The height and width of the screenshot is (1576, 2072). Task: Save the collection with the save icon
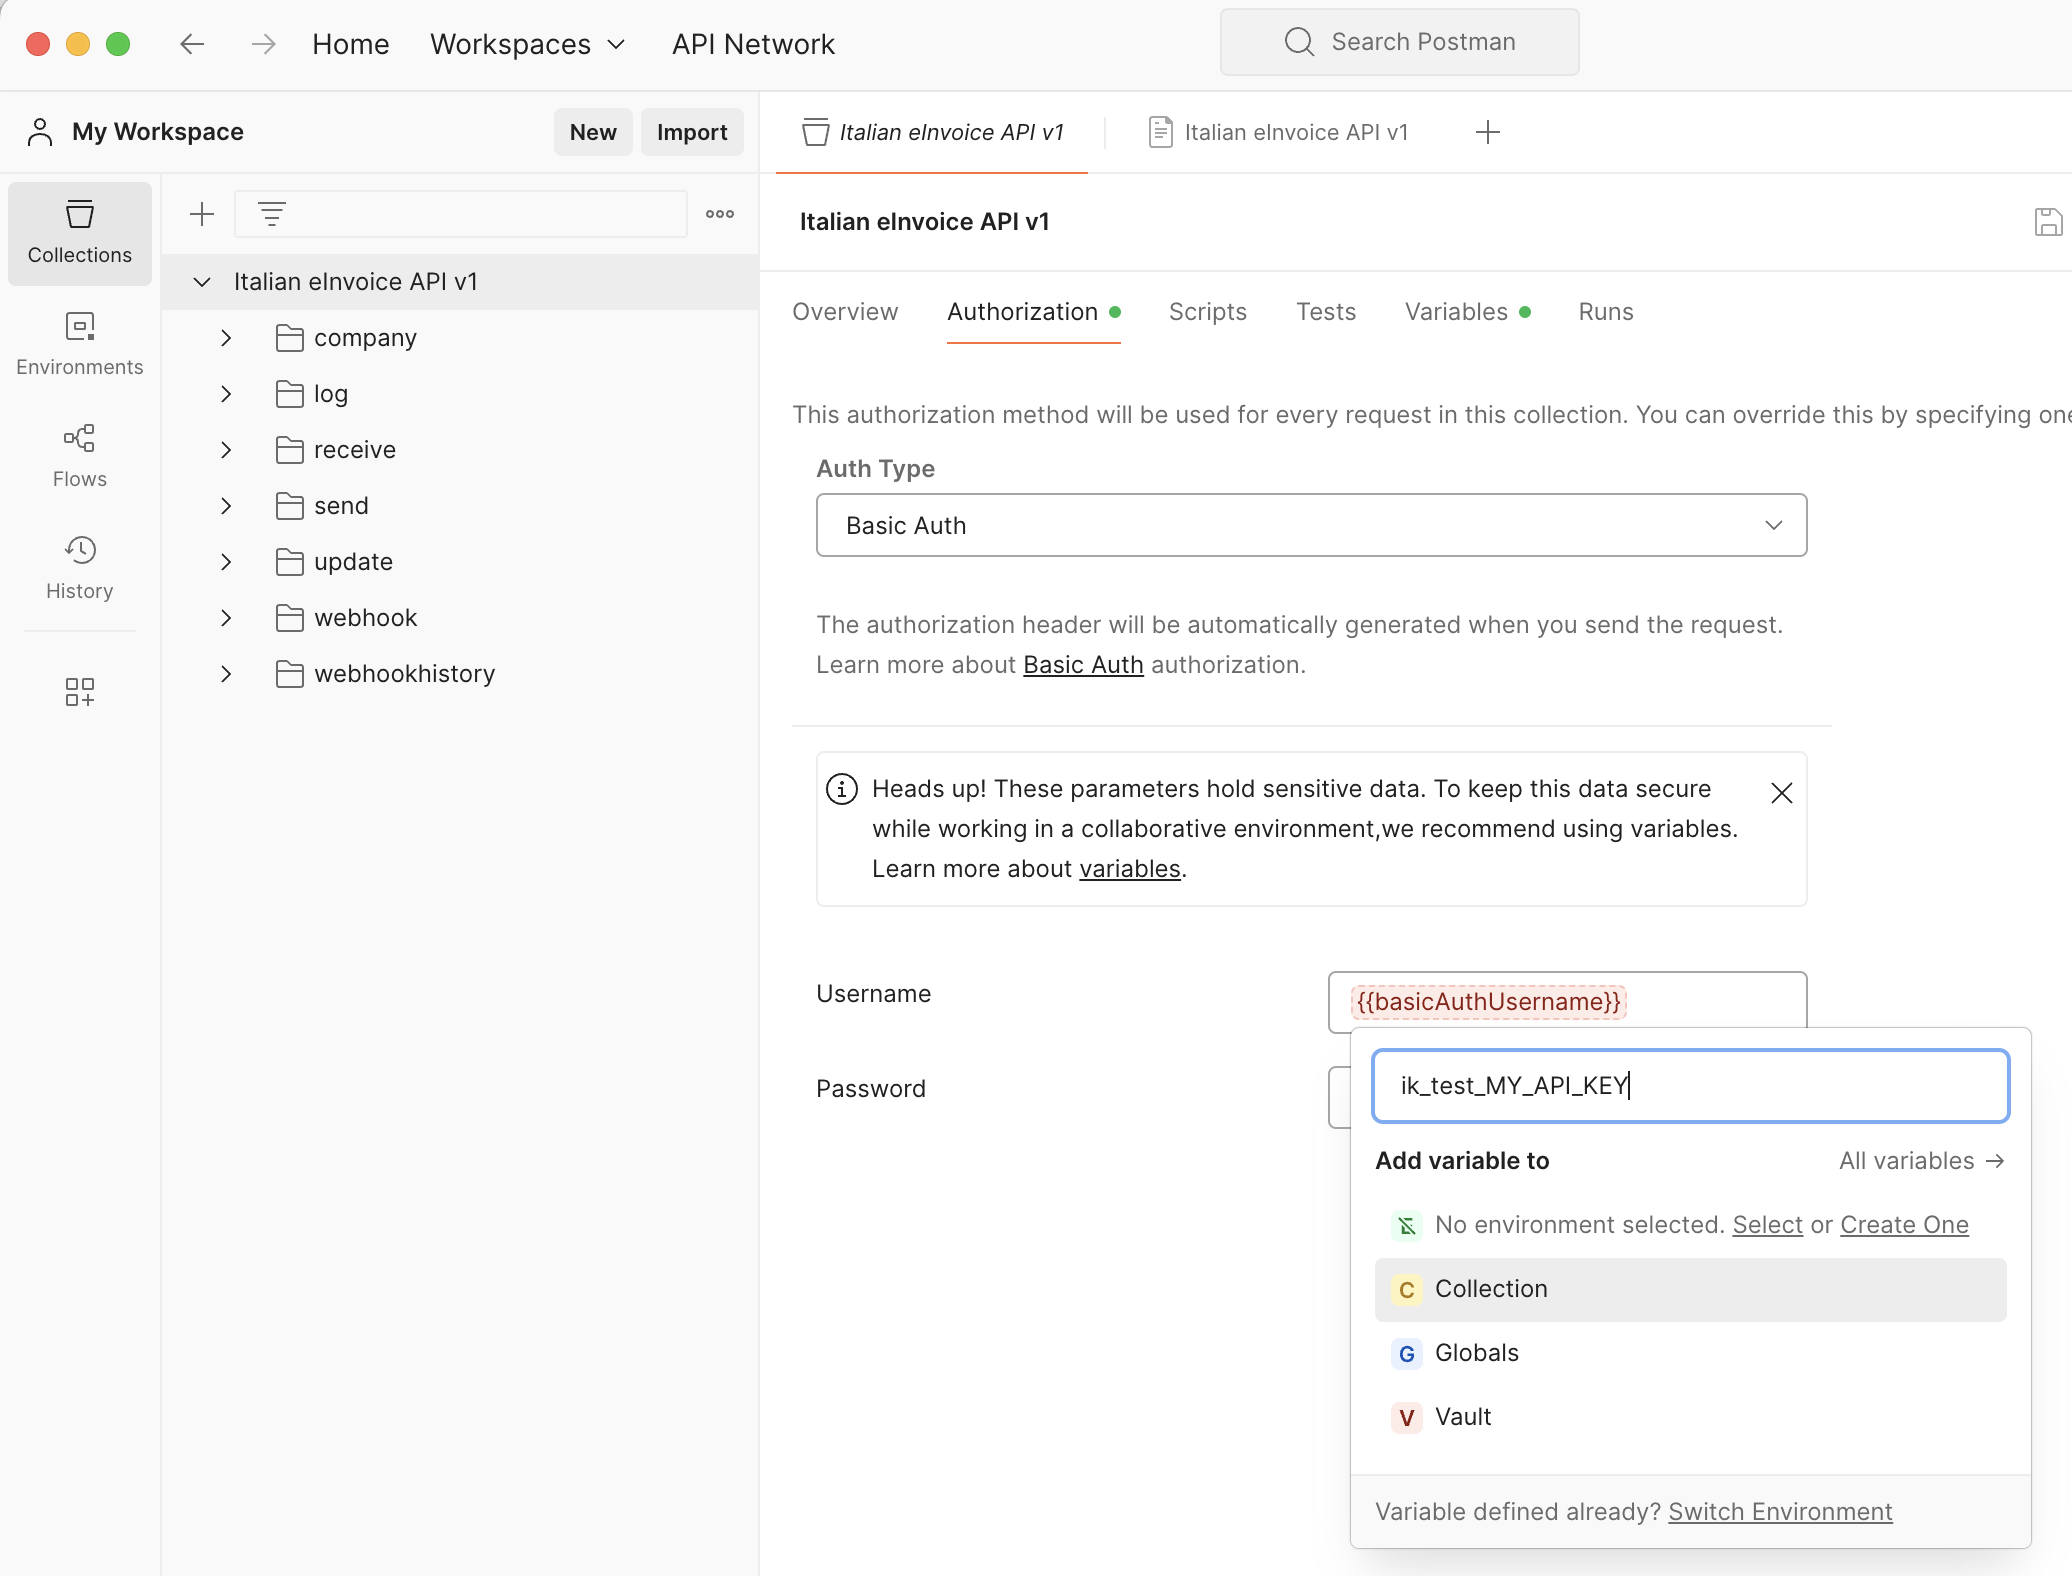click(2048, 222)
